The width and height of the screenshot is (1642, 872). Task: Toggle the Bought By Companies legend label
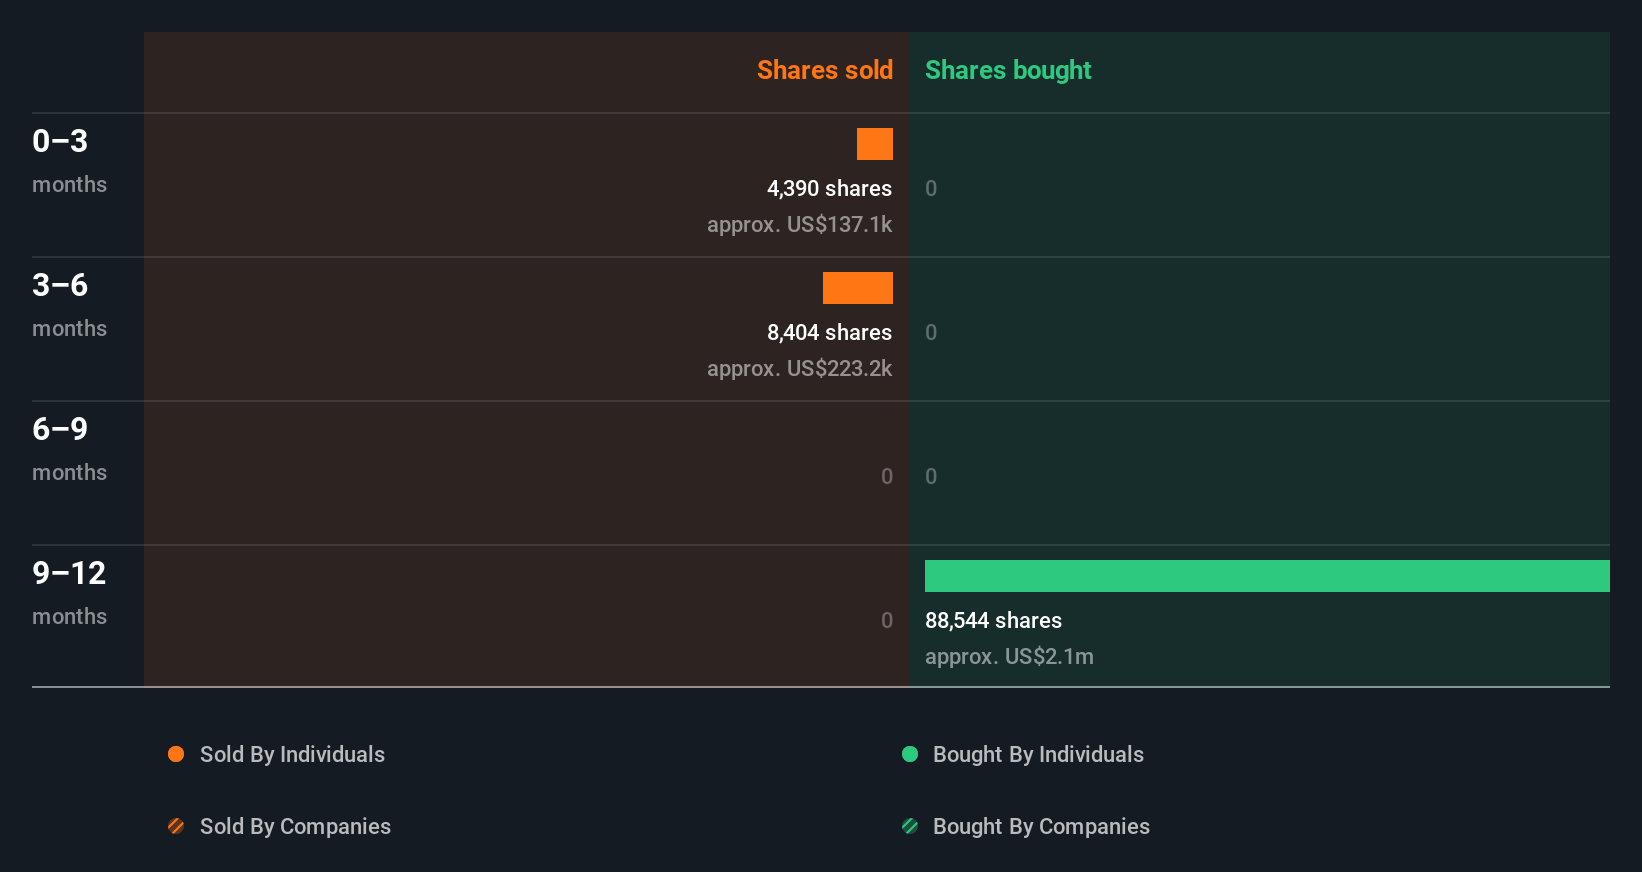click(x=1041, y=826)
